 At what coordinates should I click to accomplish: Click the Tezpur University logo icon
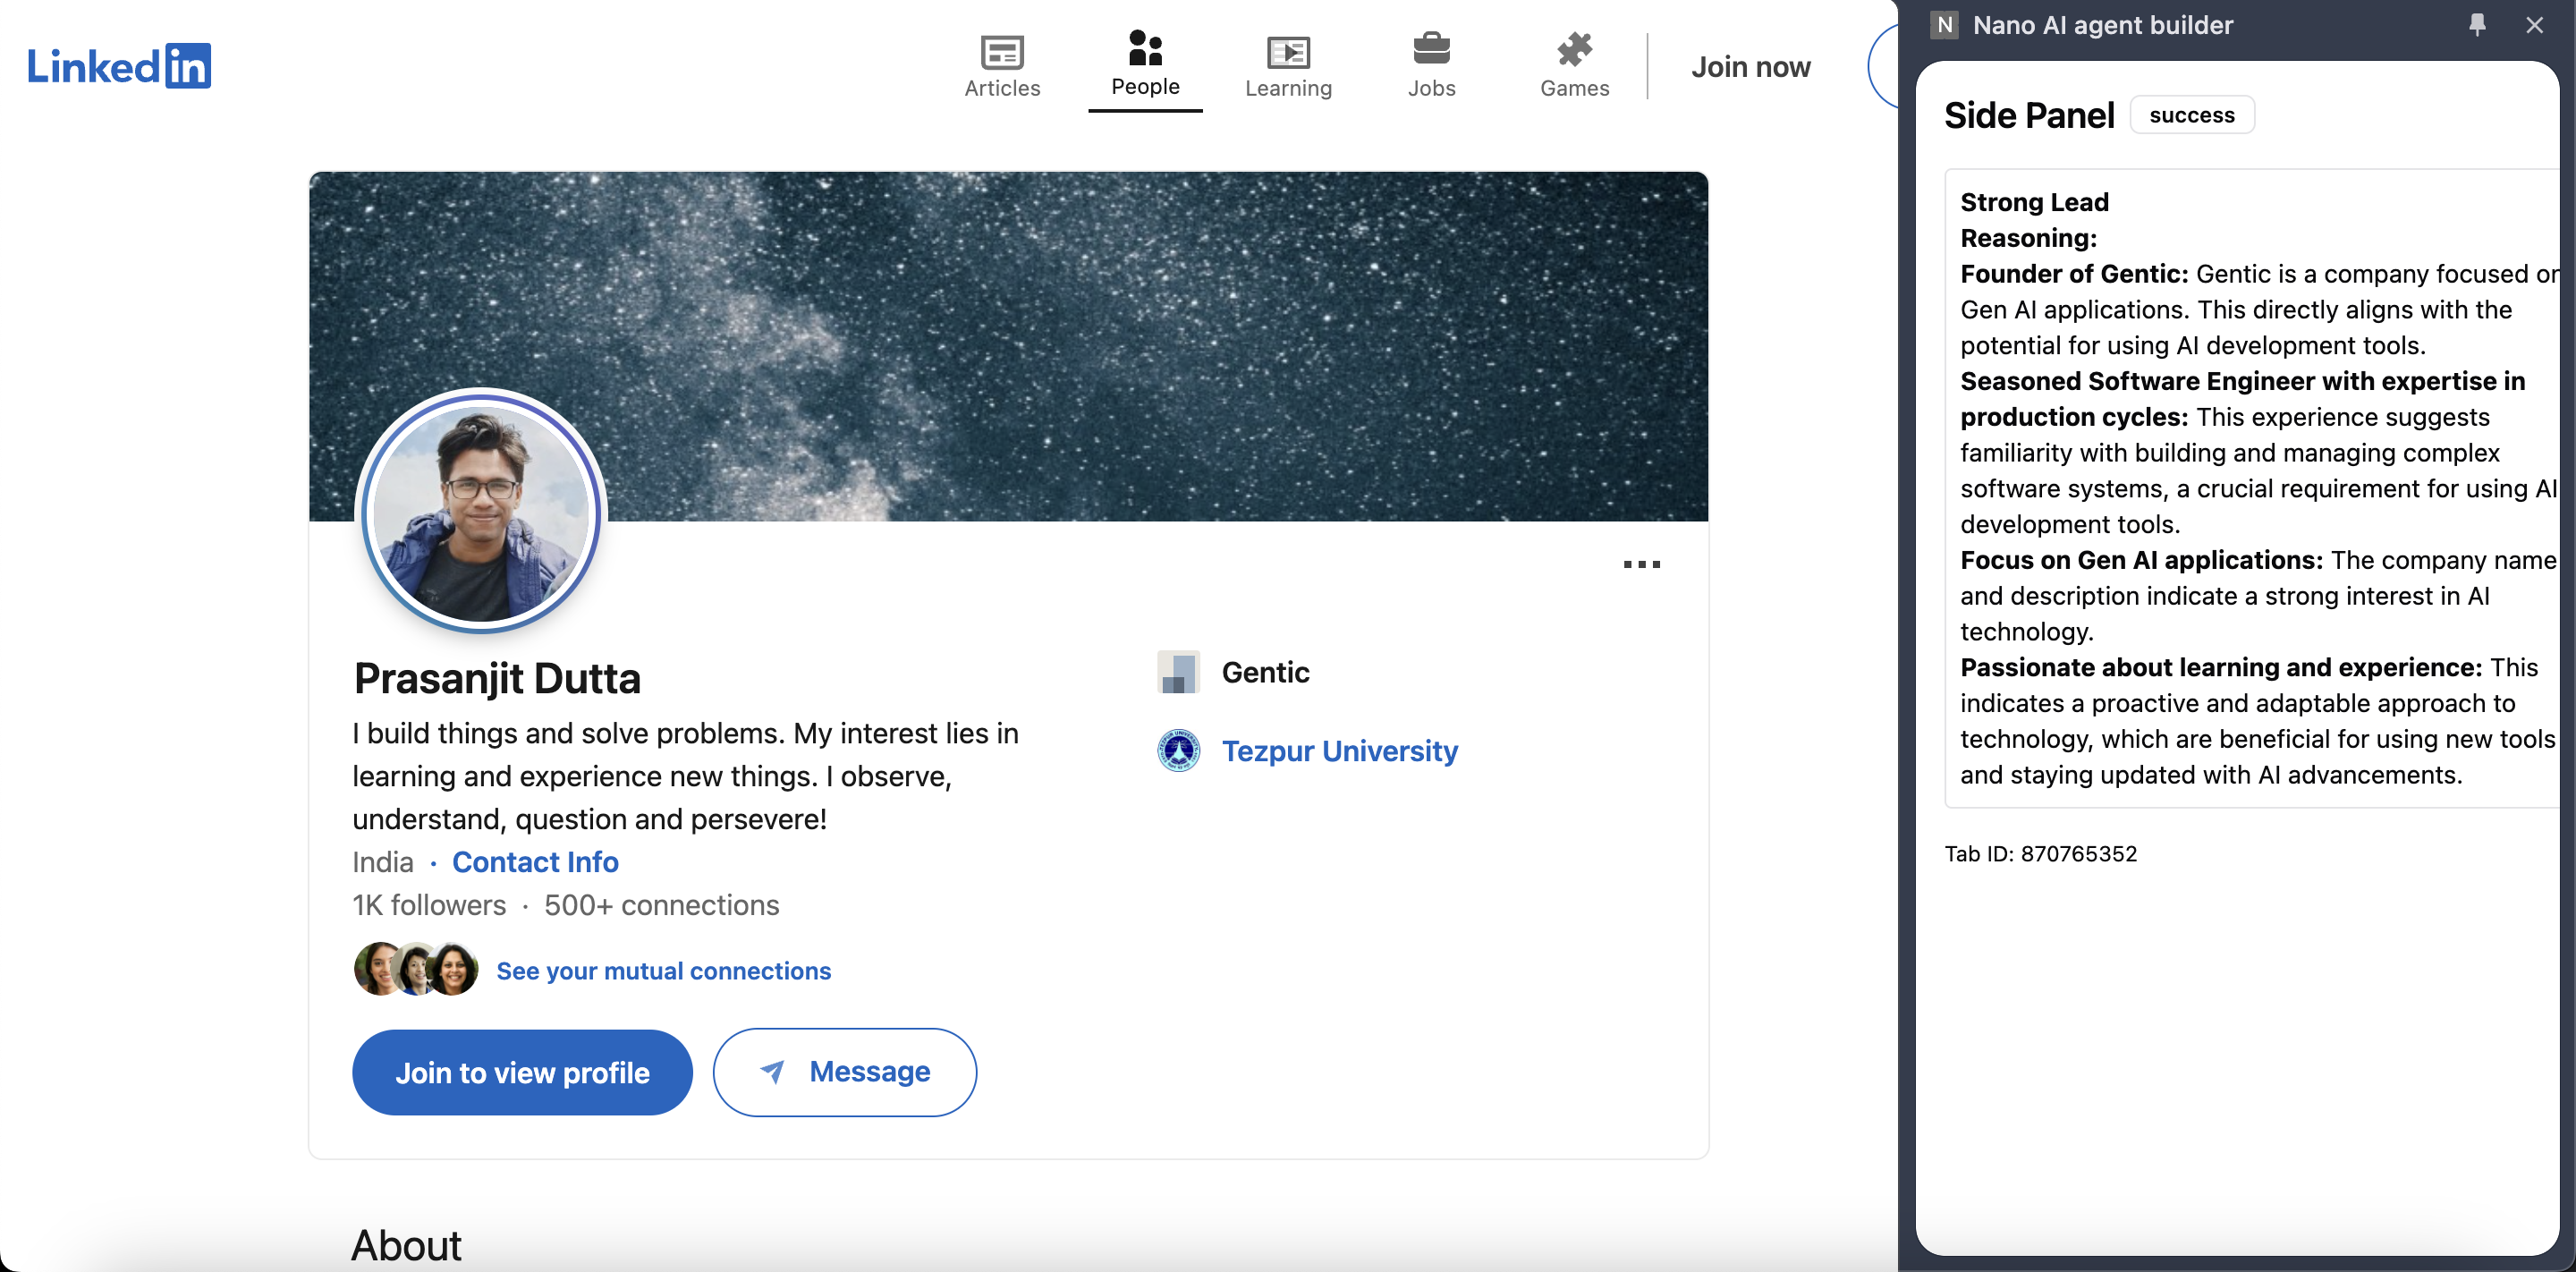pyautogui.click(x=1178, y=750)
